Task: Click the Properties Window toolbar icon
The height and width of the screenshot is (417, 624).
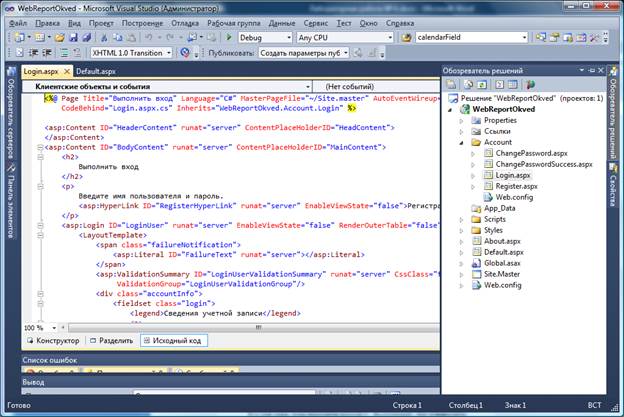Action: click(554, 38)
